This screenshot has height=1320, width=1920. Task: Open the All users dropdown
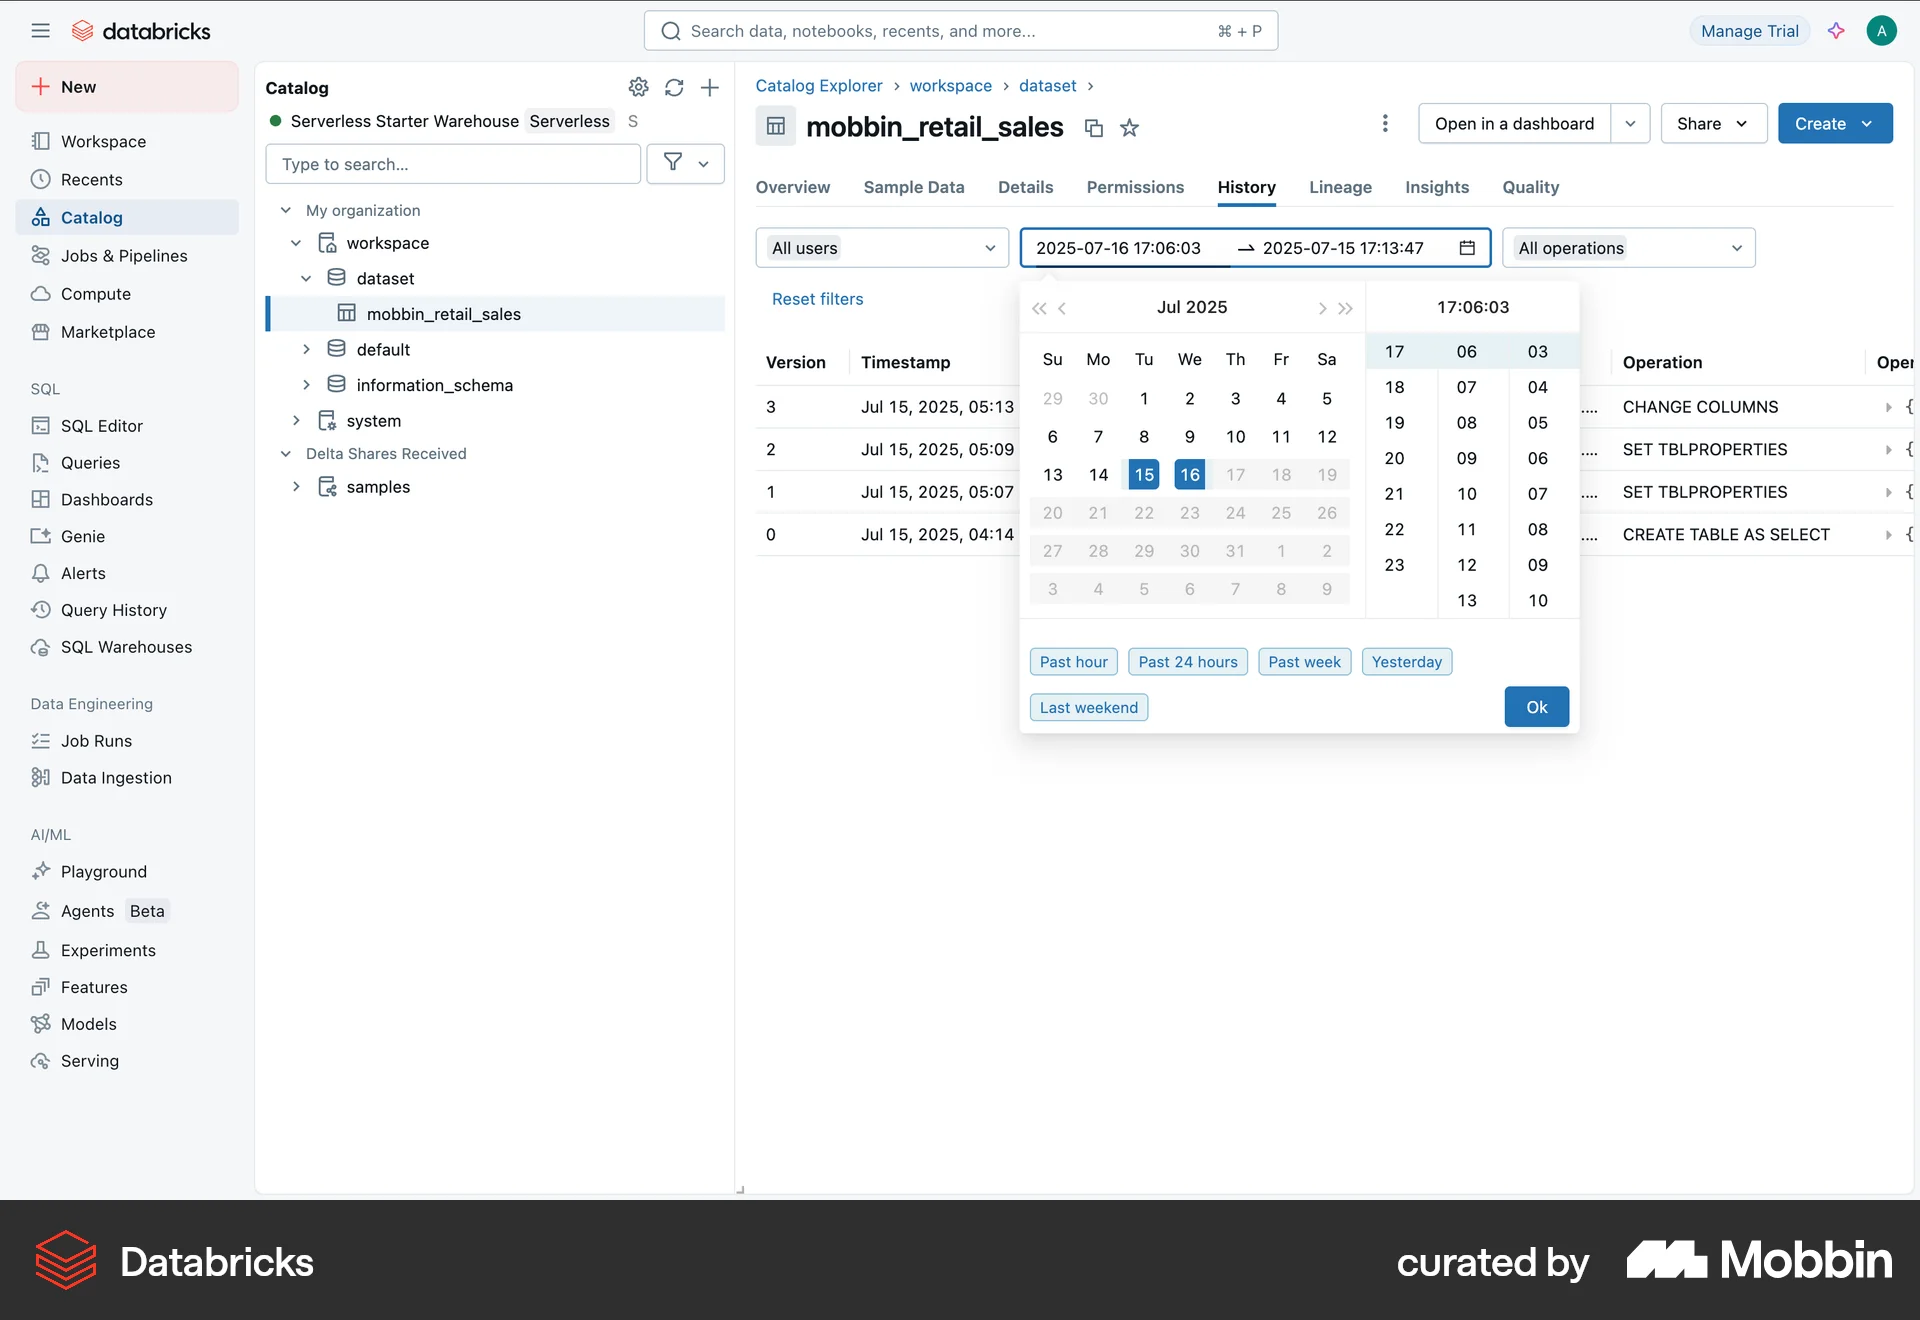pos(882,247)
